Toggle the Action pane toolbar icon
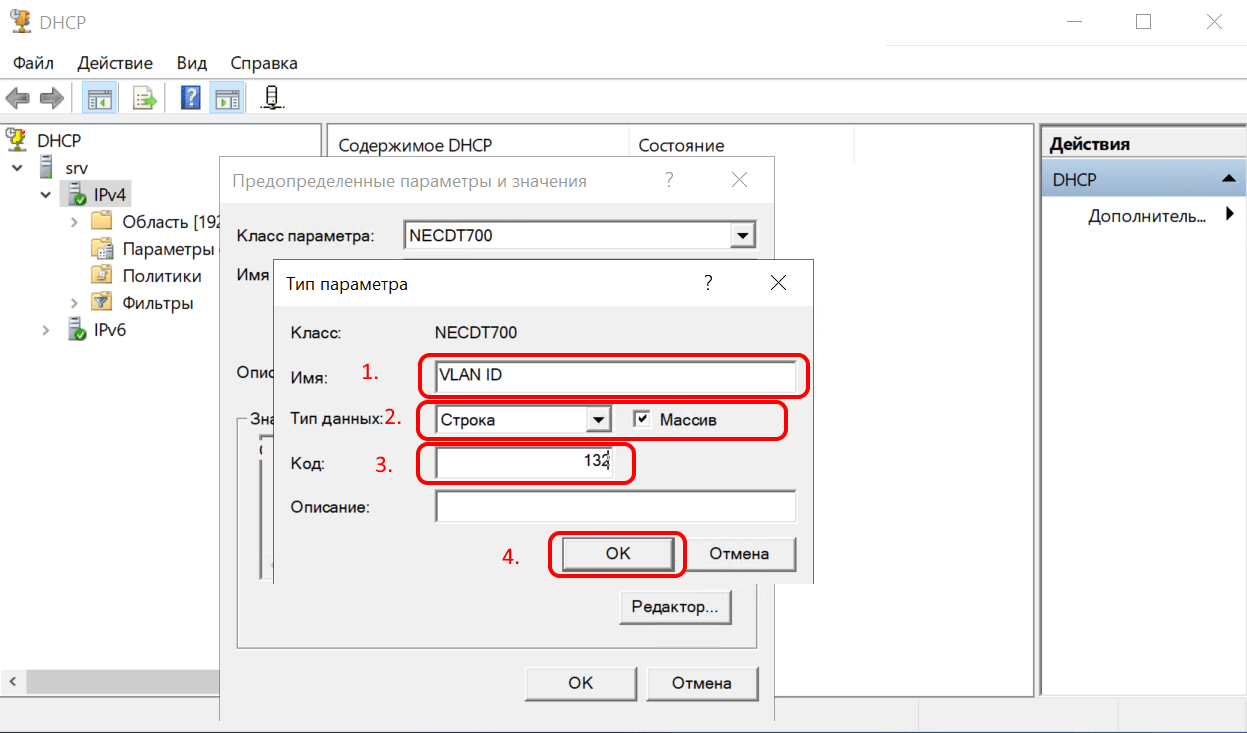Viewport: 1247px width, 733px height. [x=227, y=98]
